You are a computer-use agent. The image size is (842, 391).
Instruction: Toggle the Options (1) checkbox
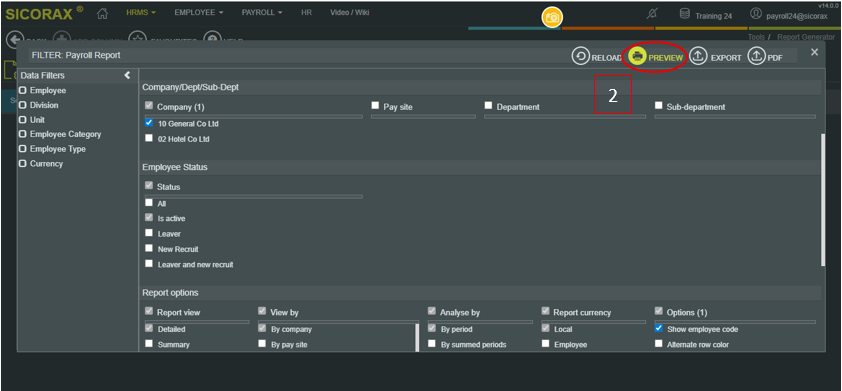tap(658, 312)
